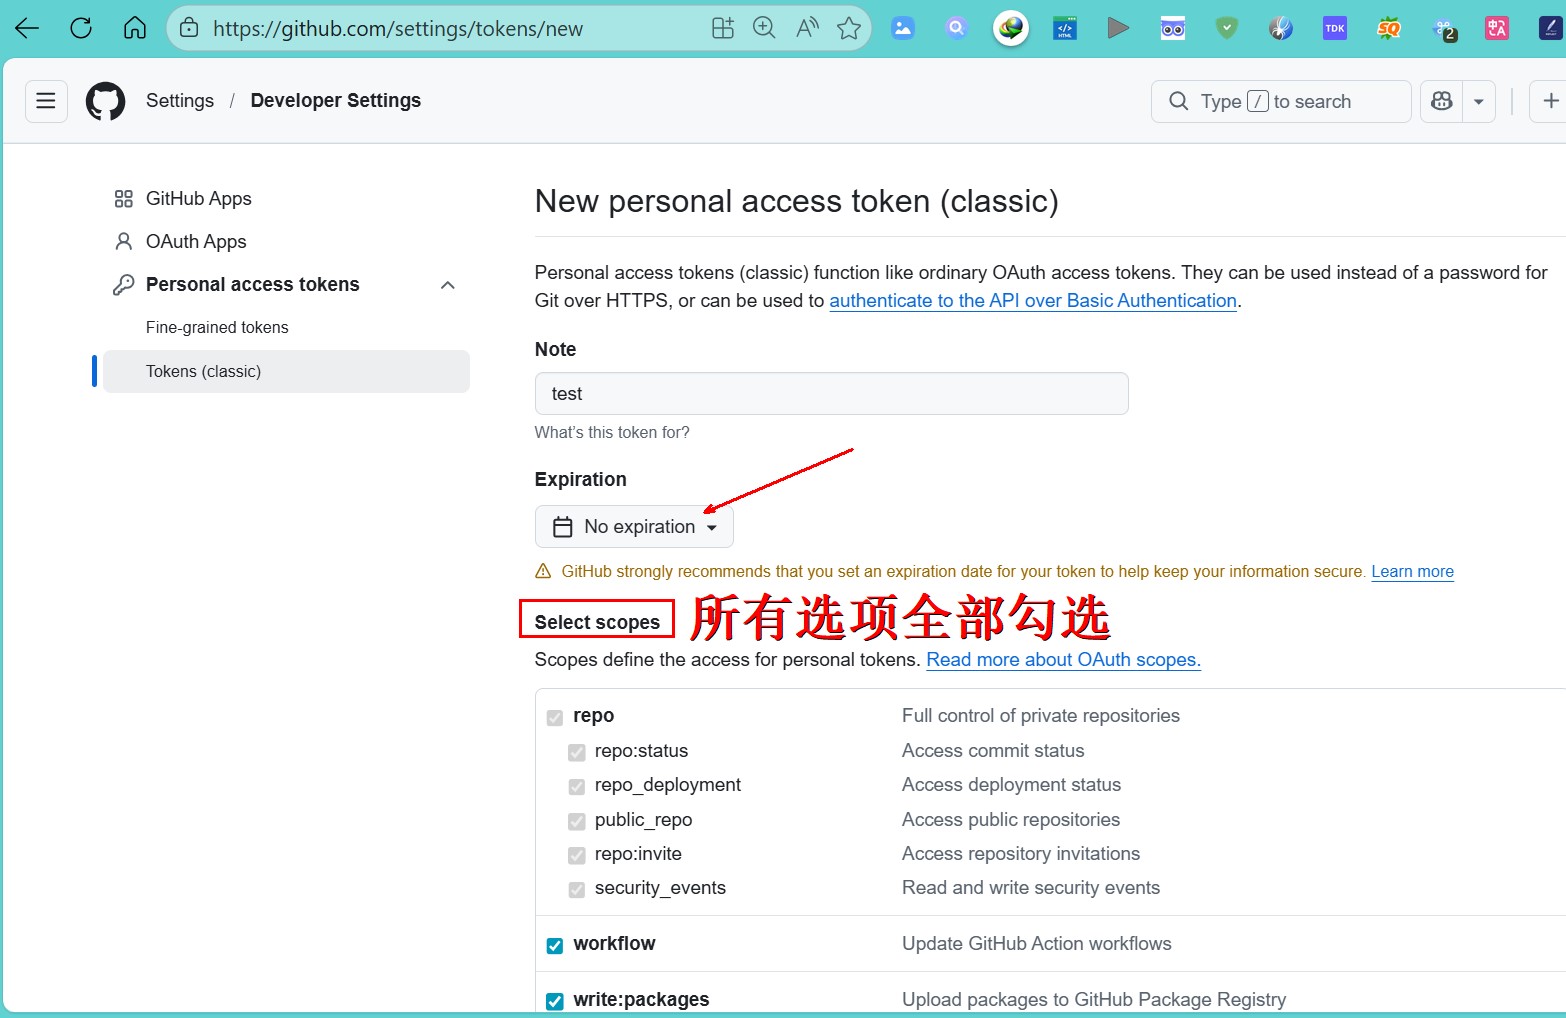Open the Learn more link about expiration
Image resolution: width=1566 pixels, height=1018 pixels.
click(1412, 571)
